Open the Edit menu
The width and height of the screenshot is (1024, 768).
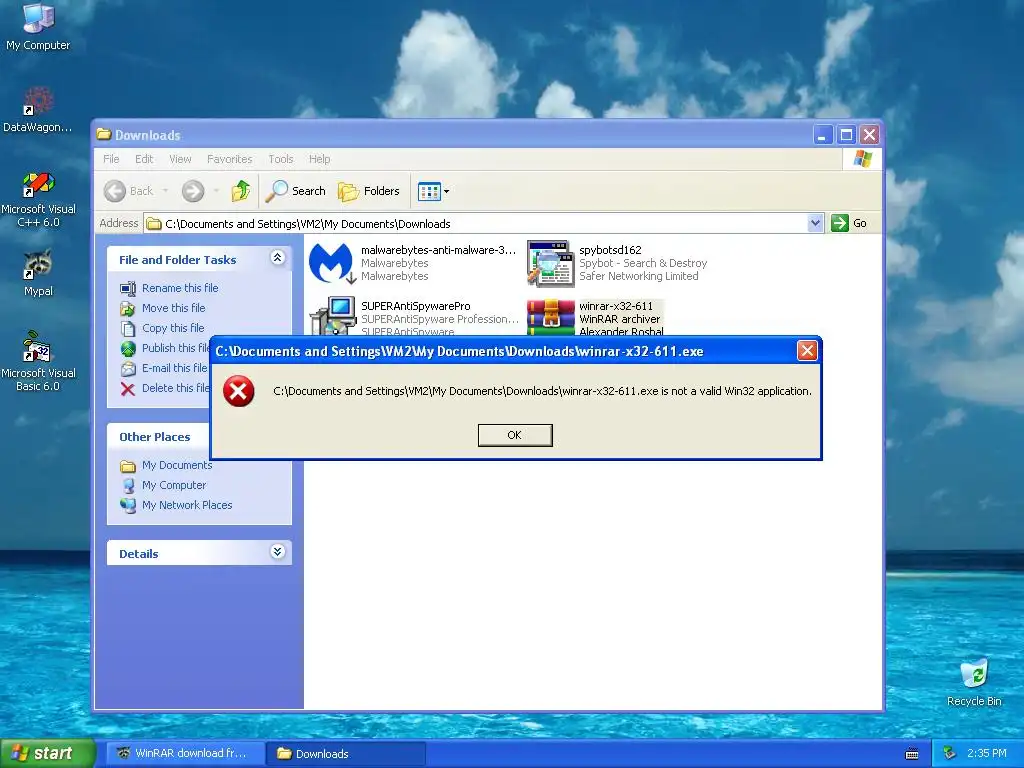(144, 159)
